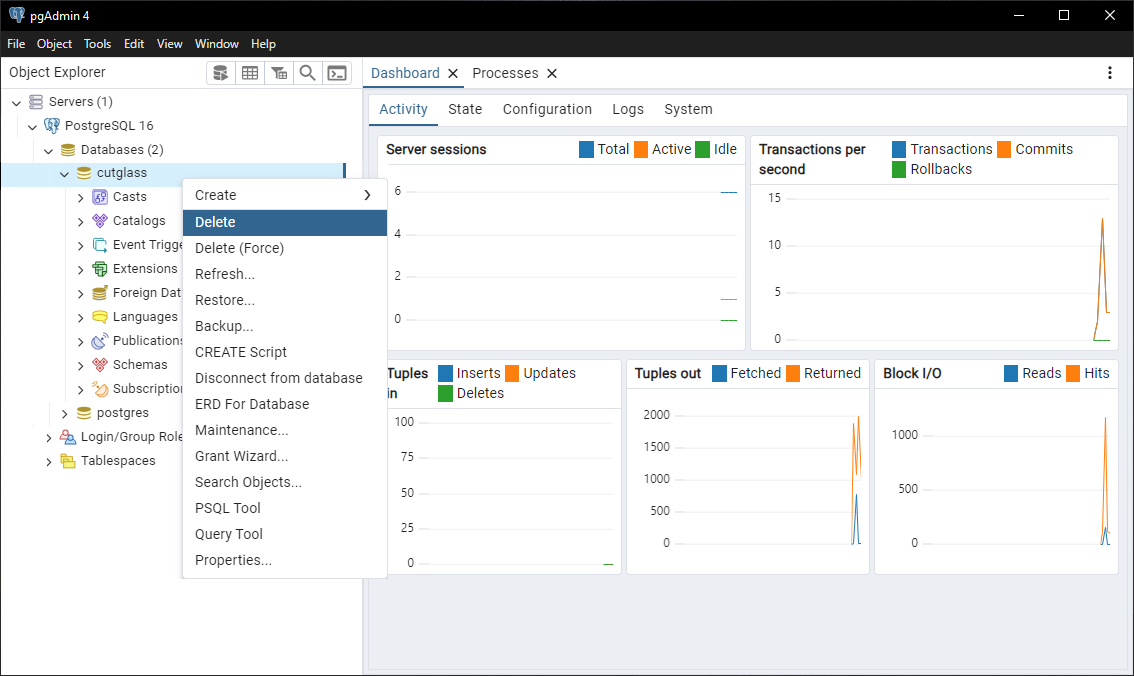
Task: Open the three-dot menu at the panel's right
Action: pyautogui.click(x=1109, y=73)
